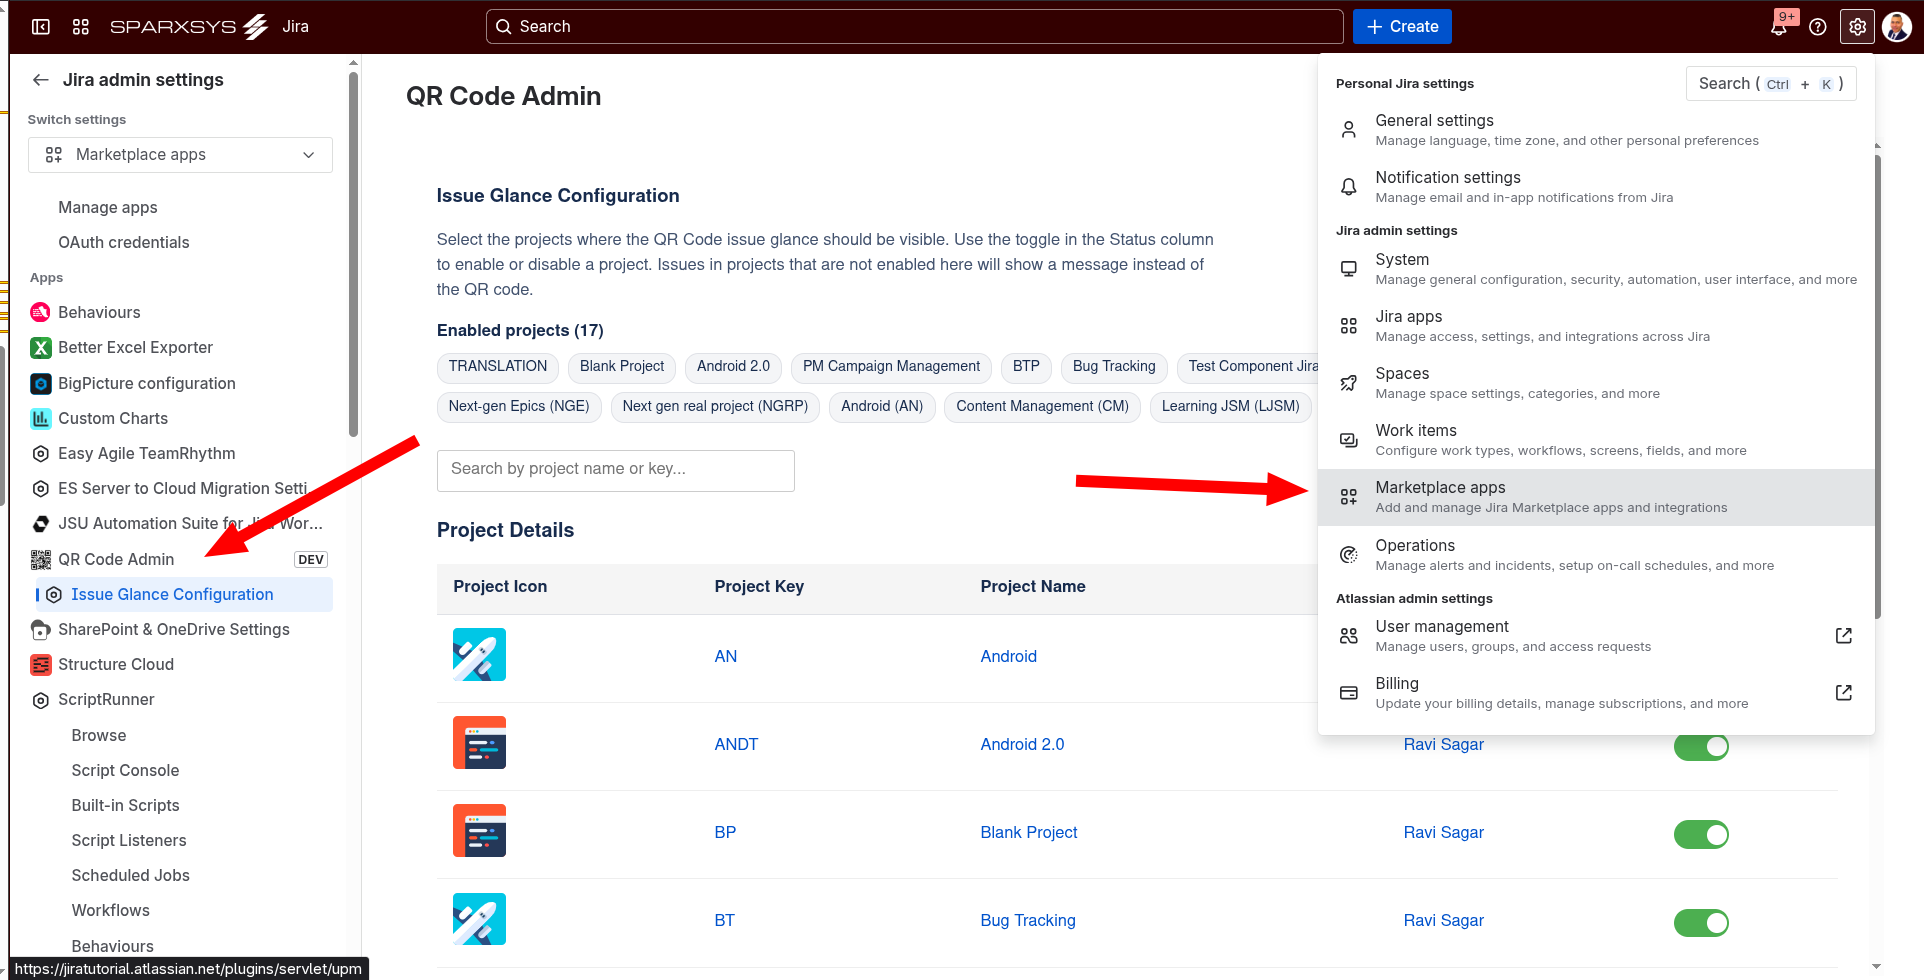Screen dimensions: 1924x980
Task: Click the Android 2.0 project icon
Action: click(479, 743)
